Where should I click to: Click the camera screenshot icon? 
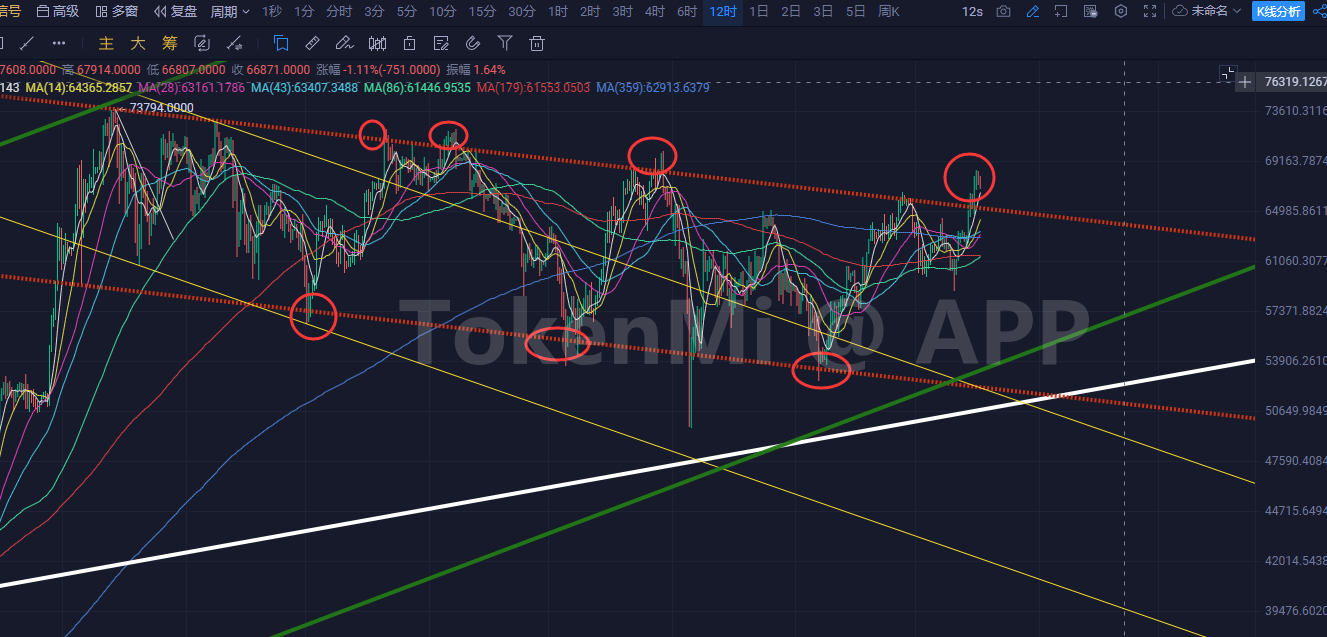click(1003, 12)
